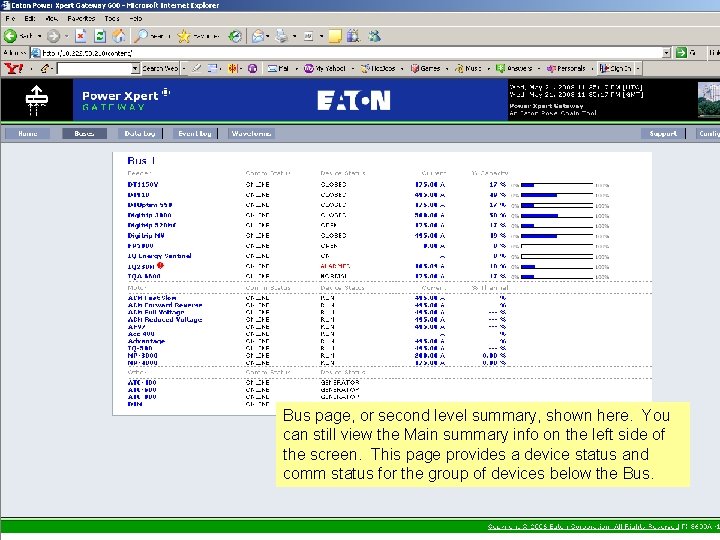This screenshot has height=540, width=720.
Task: Open the Yahoo Mail button dropdown arrow
Action: coord(297,68)
